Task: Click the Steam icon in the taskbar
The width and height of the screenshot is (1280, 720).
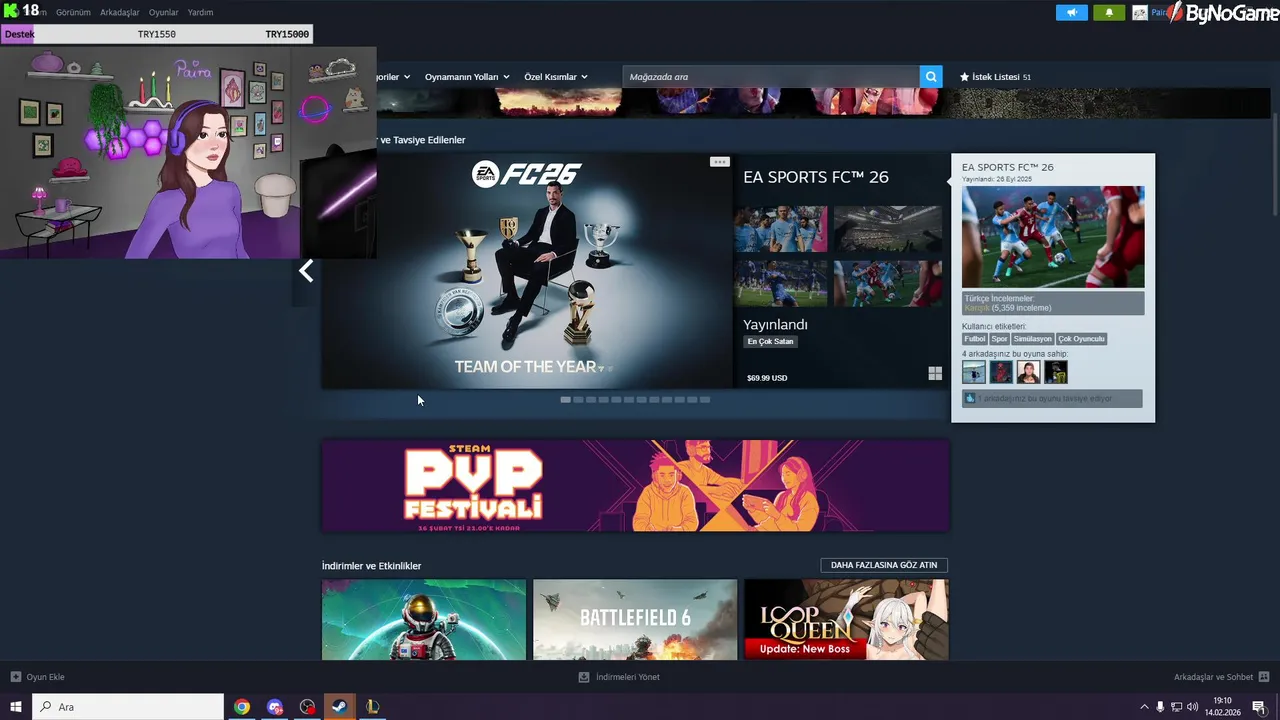Action: (340, 707)
